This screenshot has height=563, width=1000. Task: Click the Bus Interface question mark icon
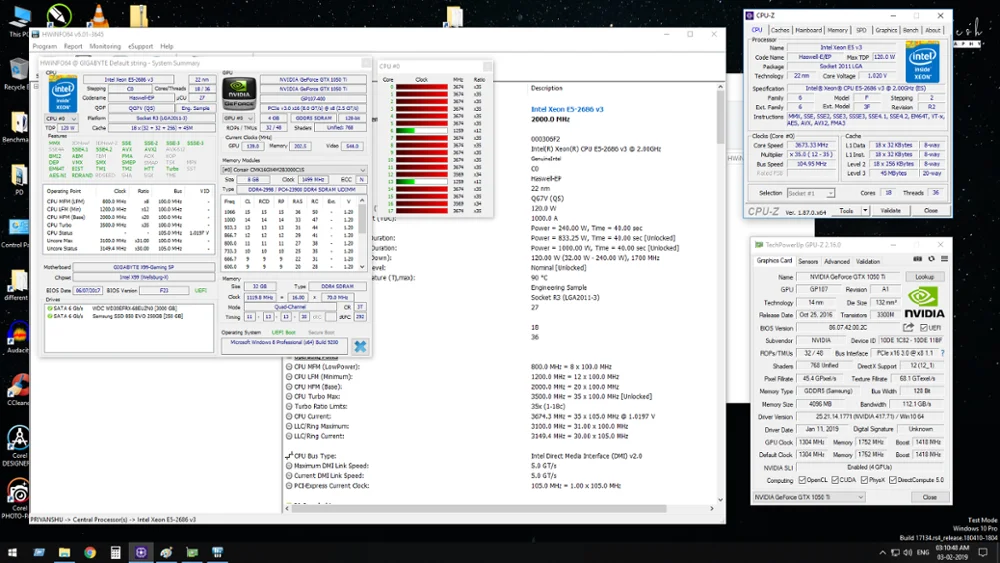pyautogui.click(x=942, y=353)
